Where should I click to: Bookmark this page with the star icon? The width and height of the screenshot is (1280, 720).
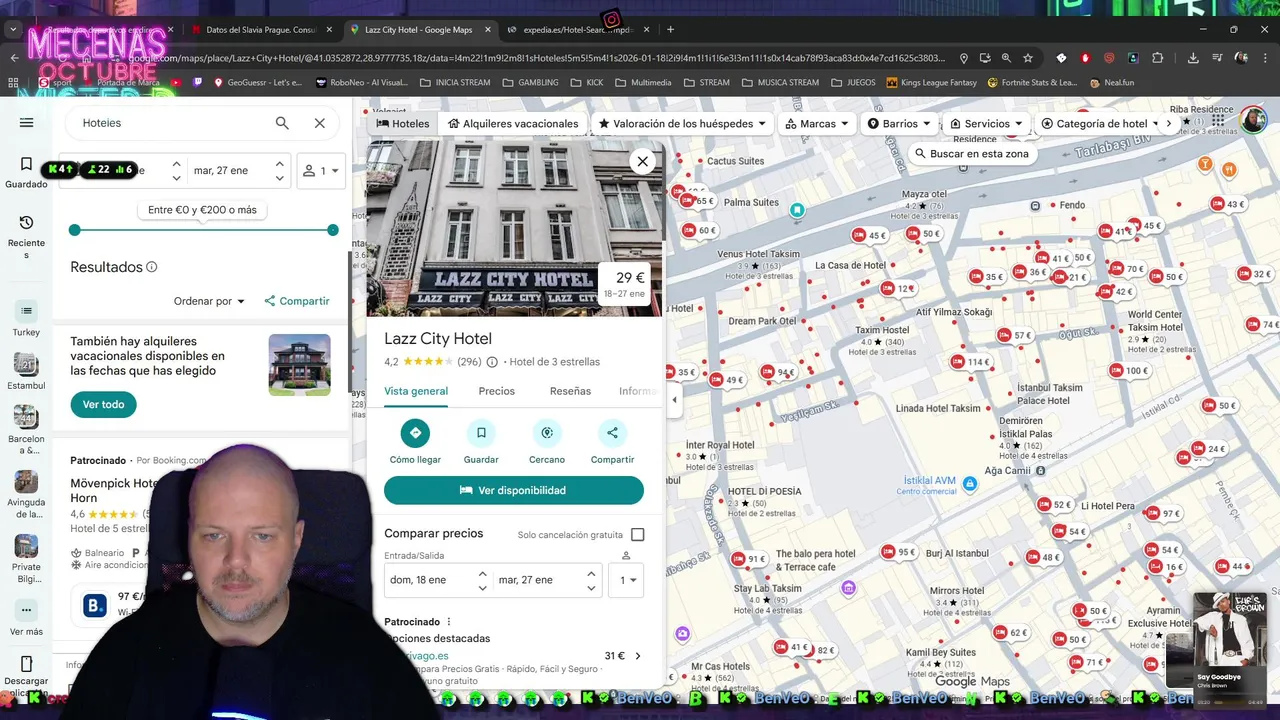1028,58
